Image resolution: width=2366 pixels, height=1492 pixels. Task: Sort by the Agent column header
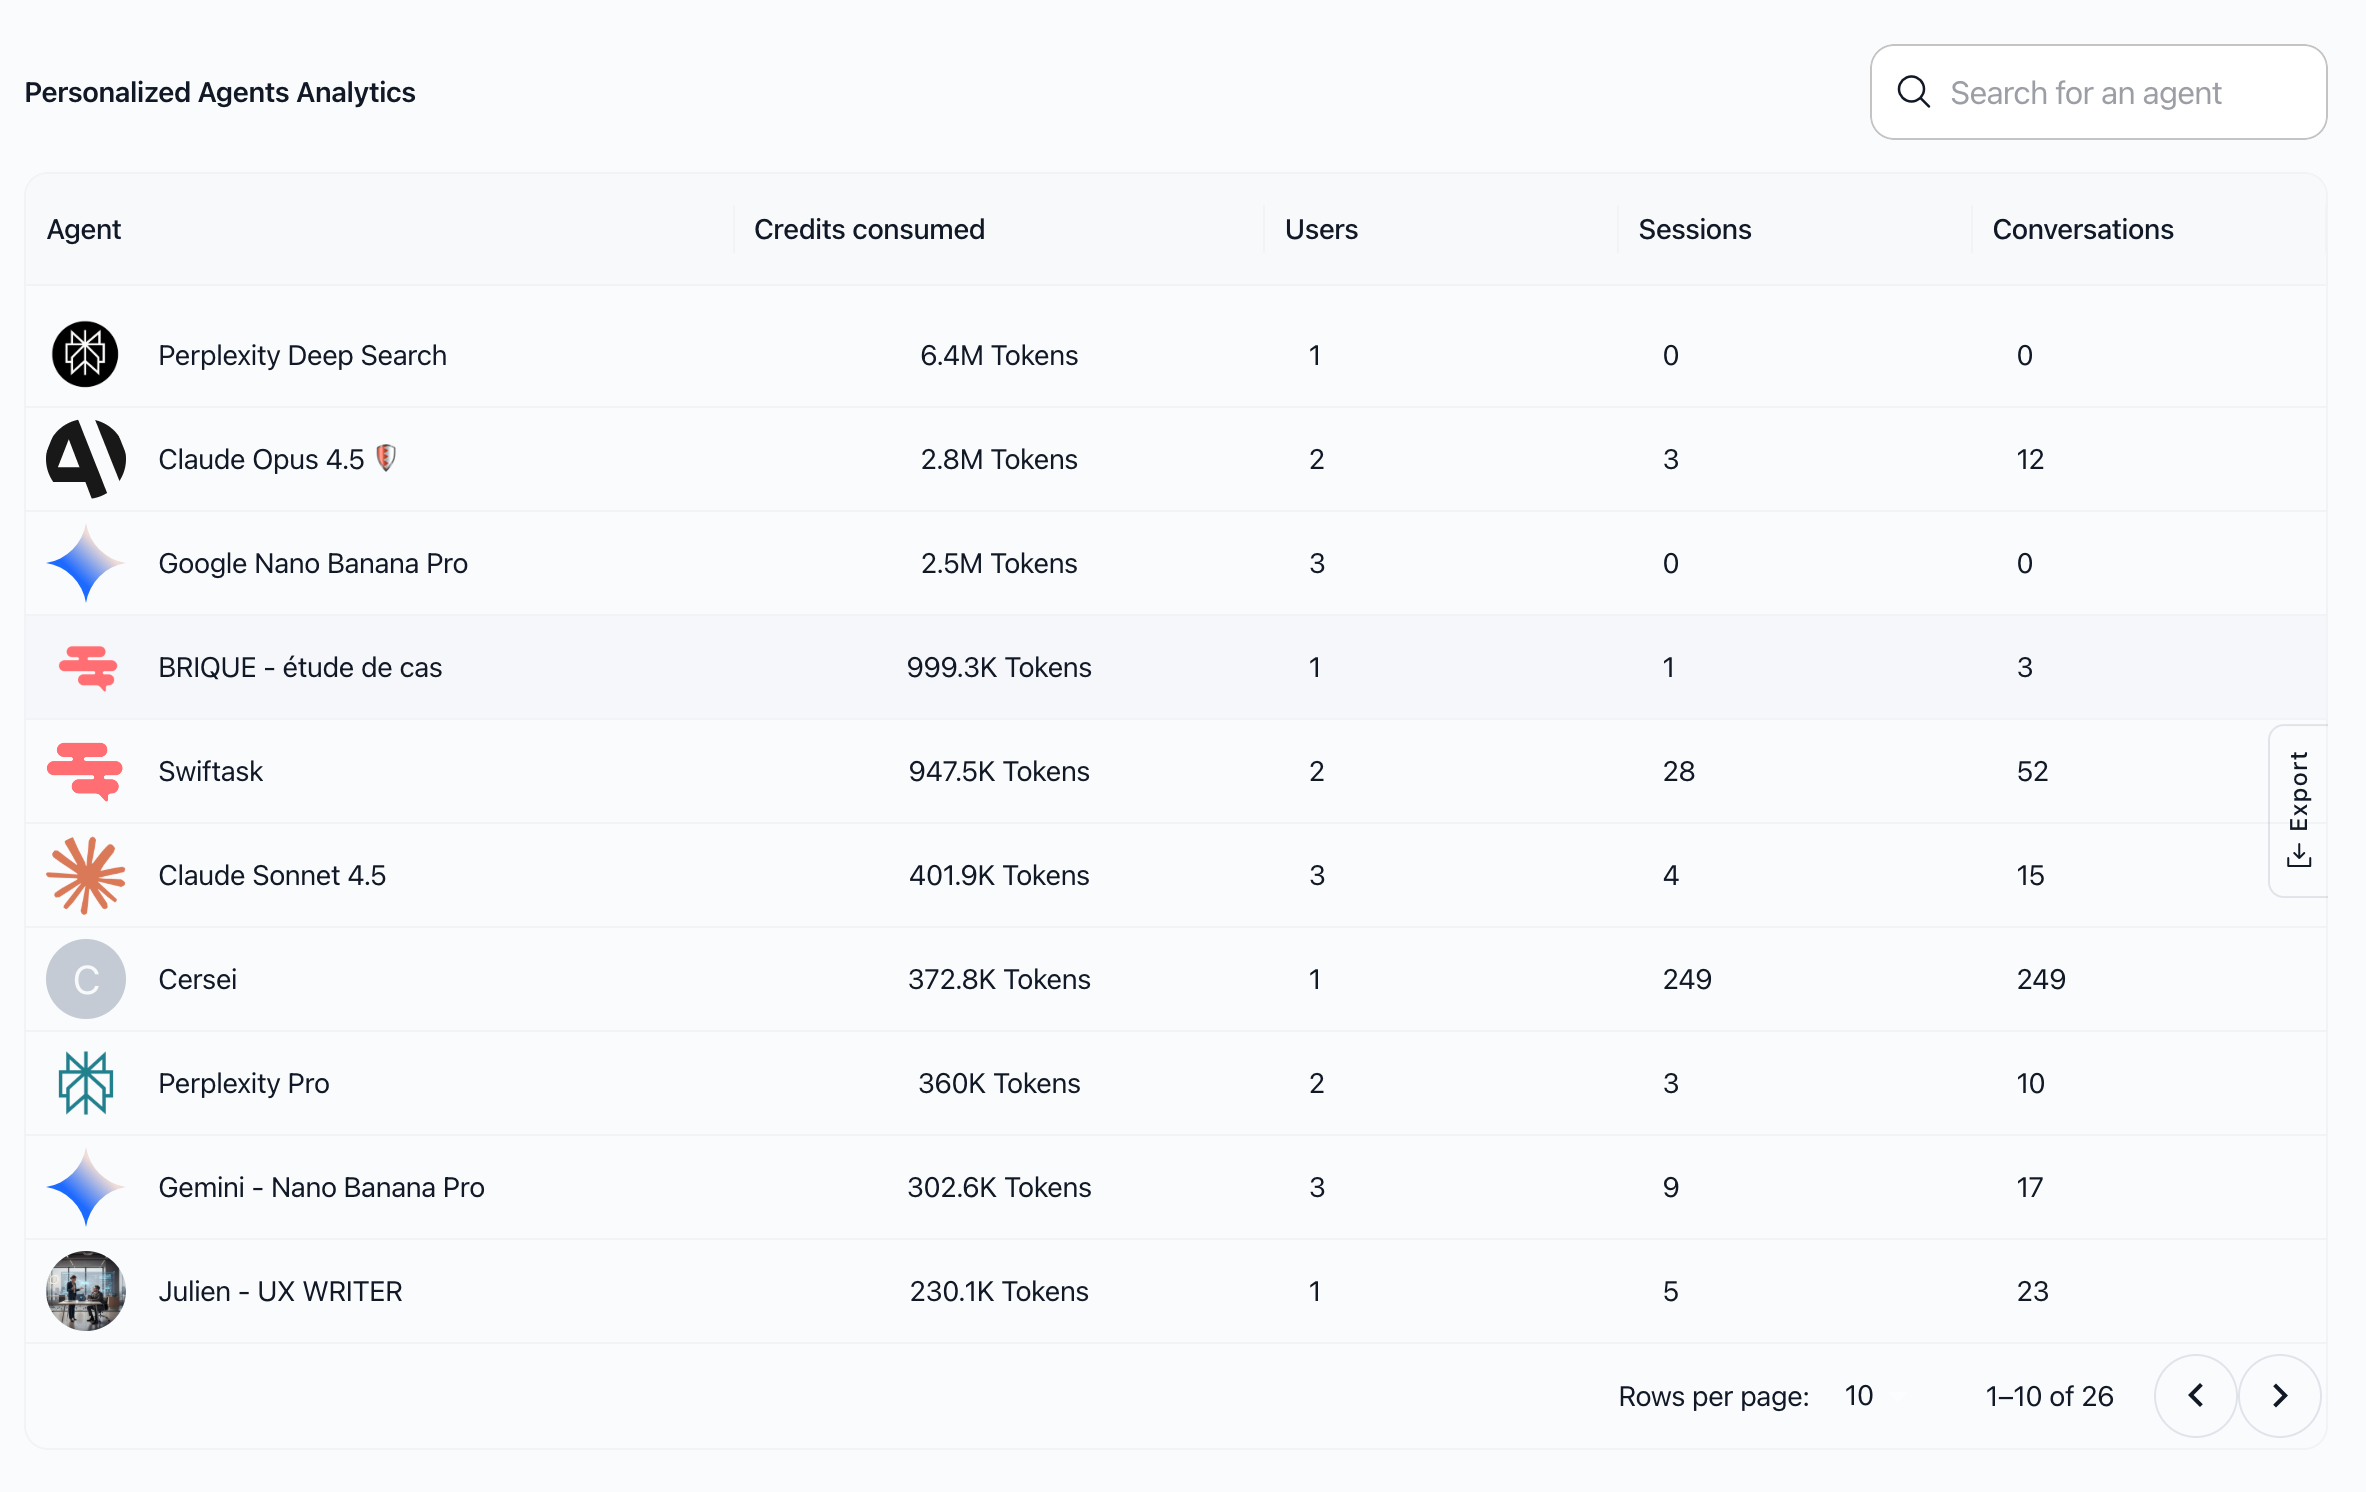84,229
